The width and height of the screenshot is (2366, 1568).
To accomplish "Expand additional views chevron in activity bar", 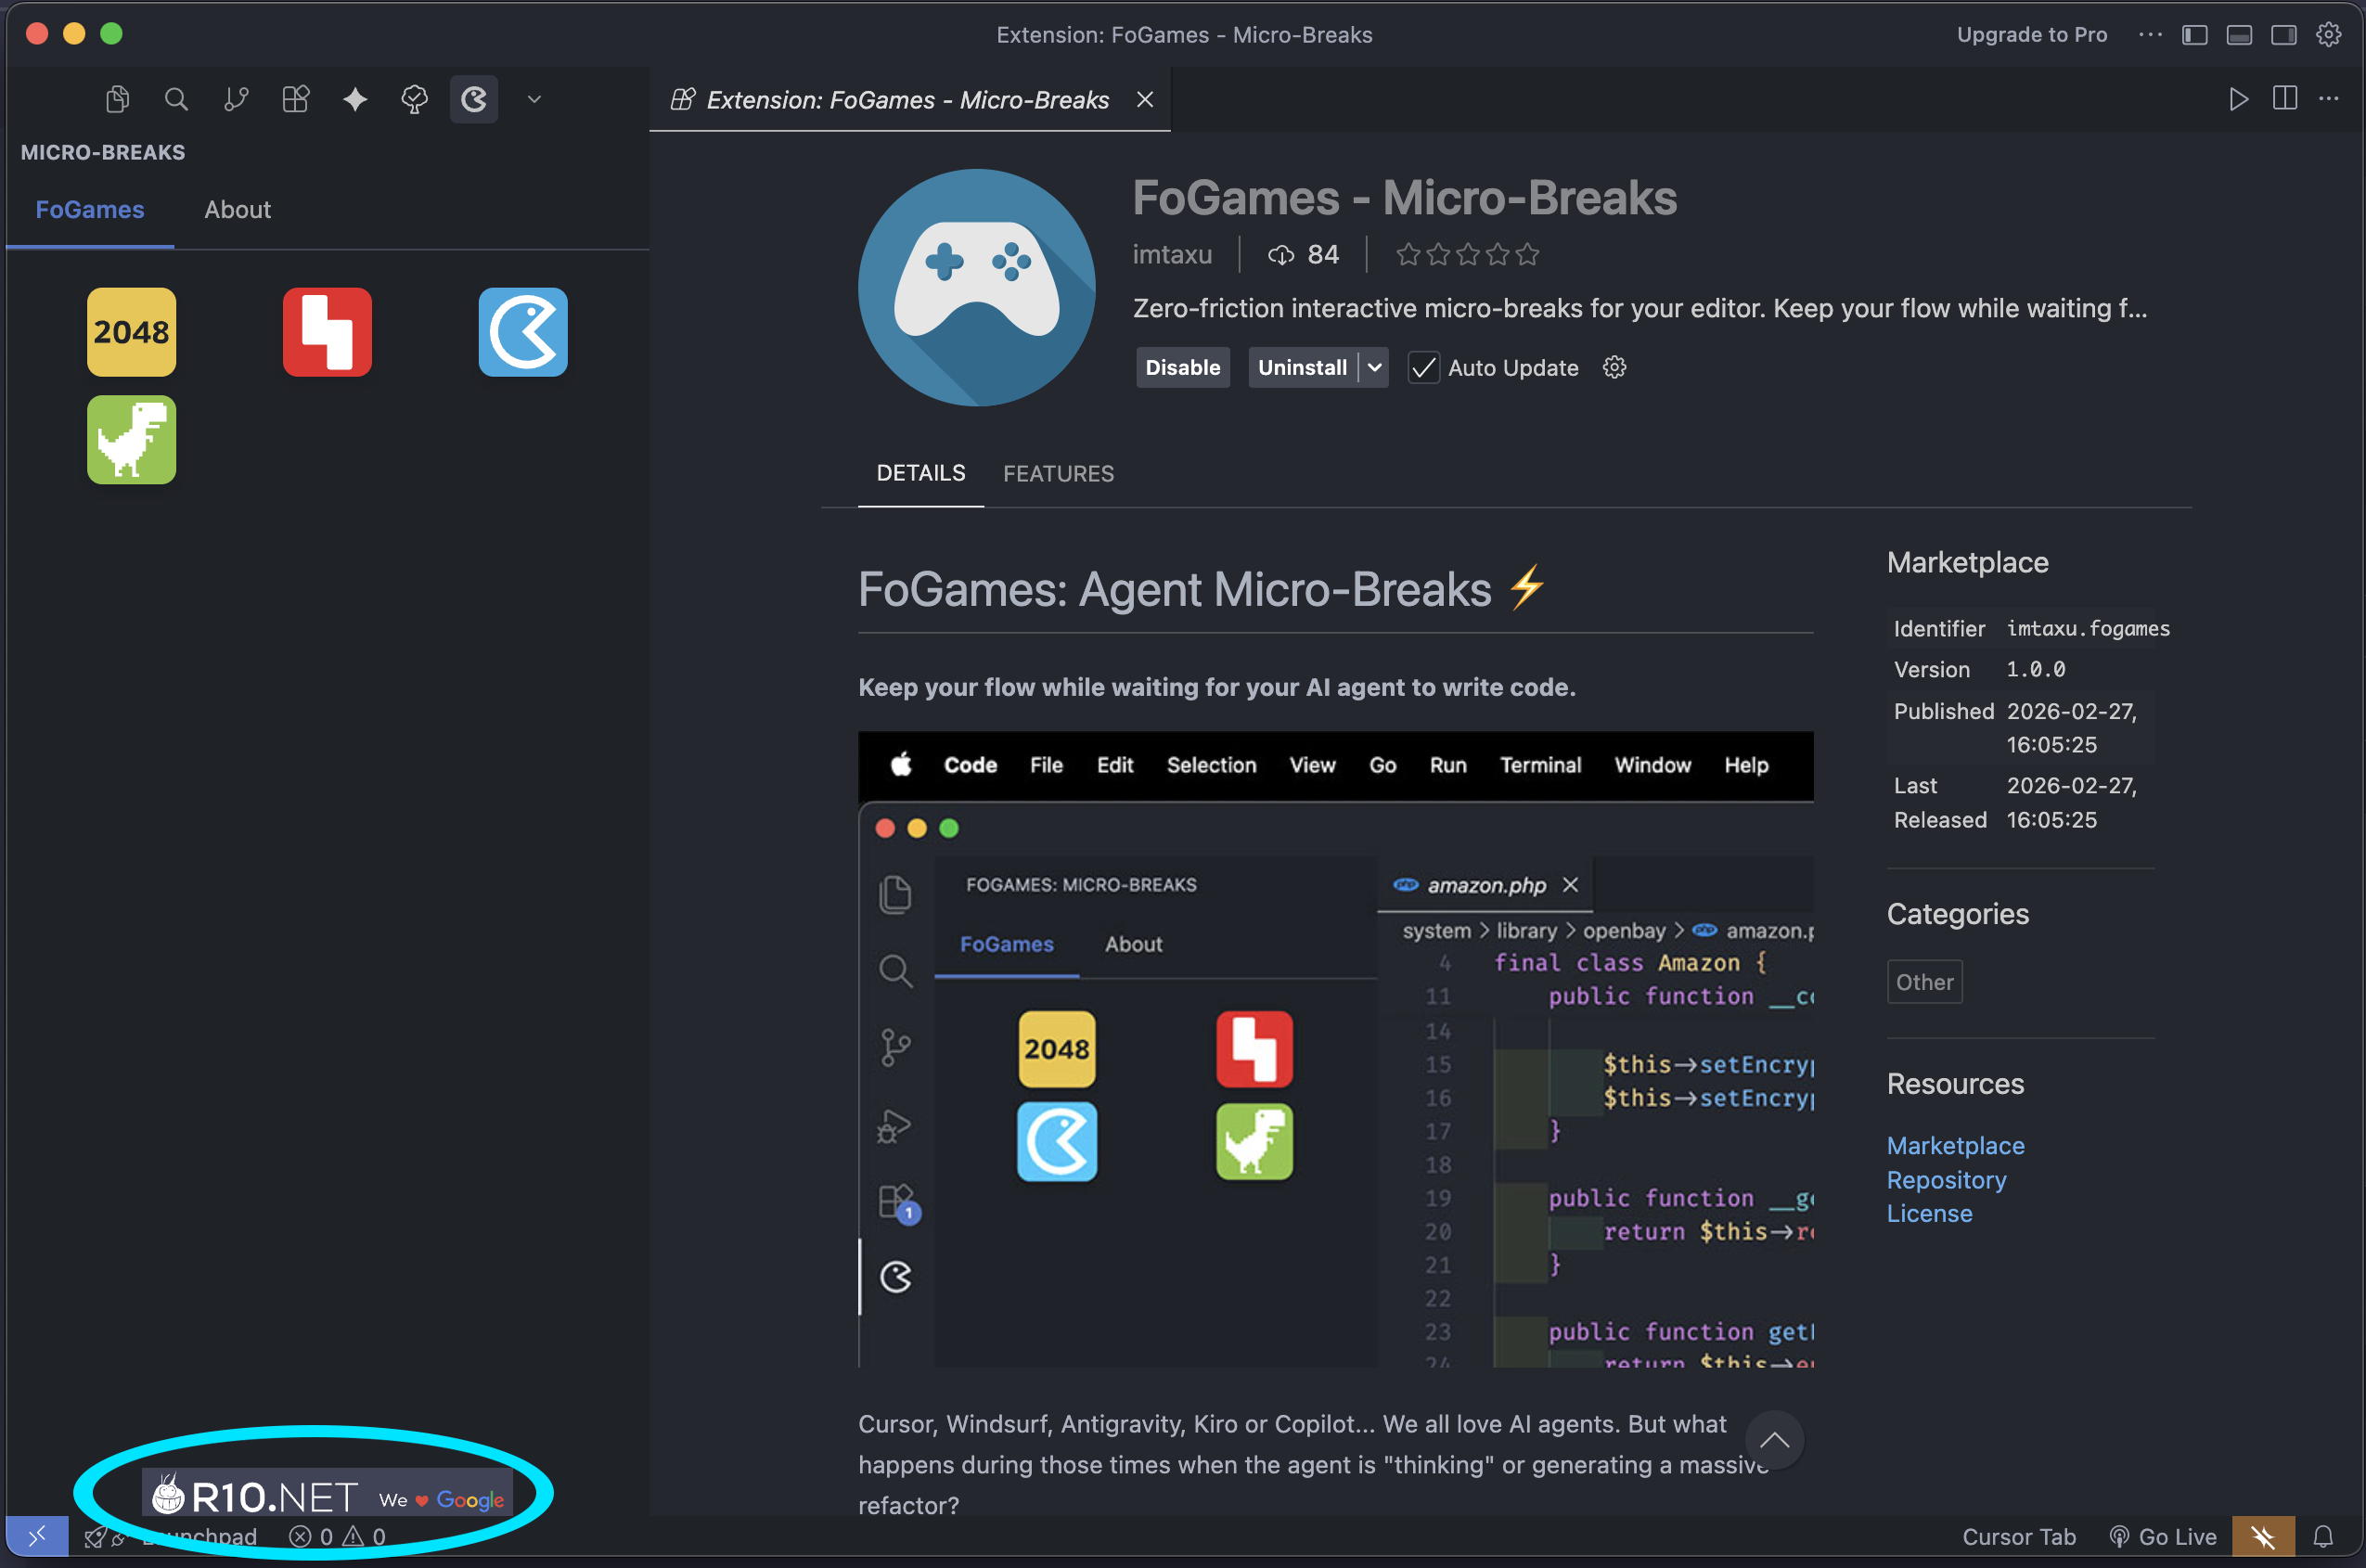I will [534, 99].
